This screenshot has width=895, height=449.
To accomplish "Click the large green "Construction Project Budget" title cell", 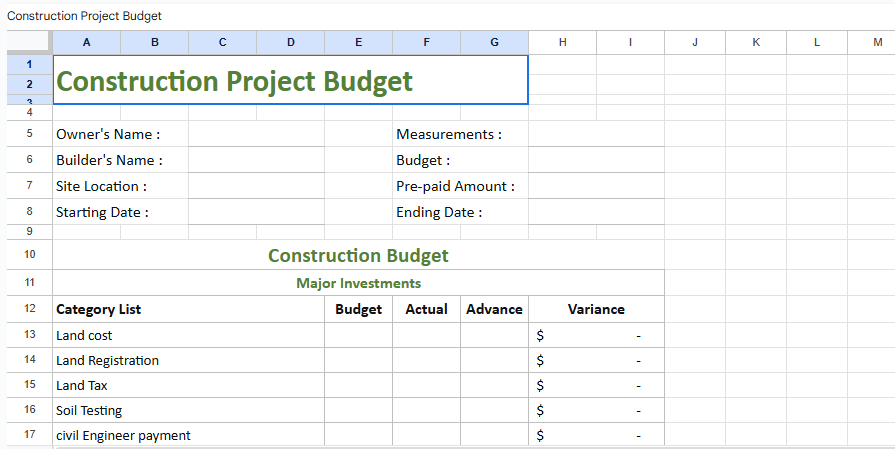I will (x=290, y=80).
